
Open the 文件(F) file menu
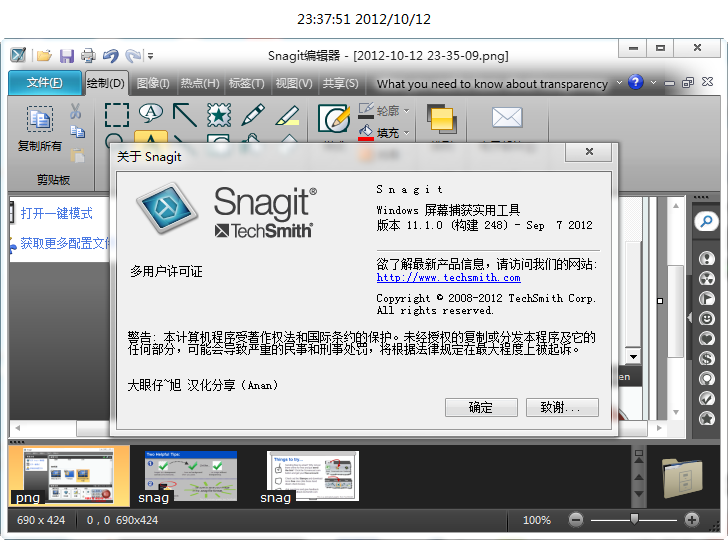pyautogui.click(x=45, y=83)
